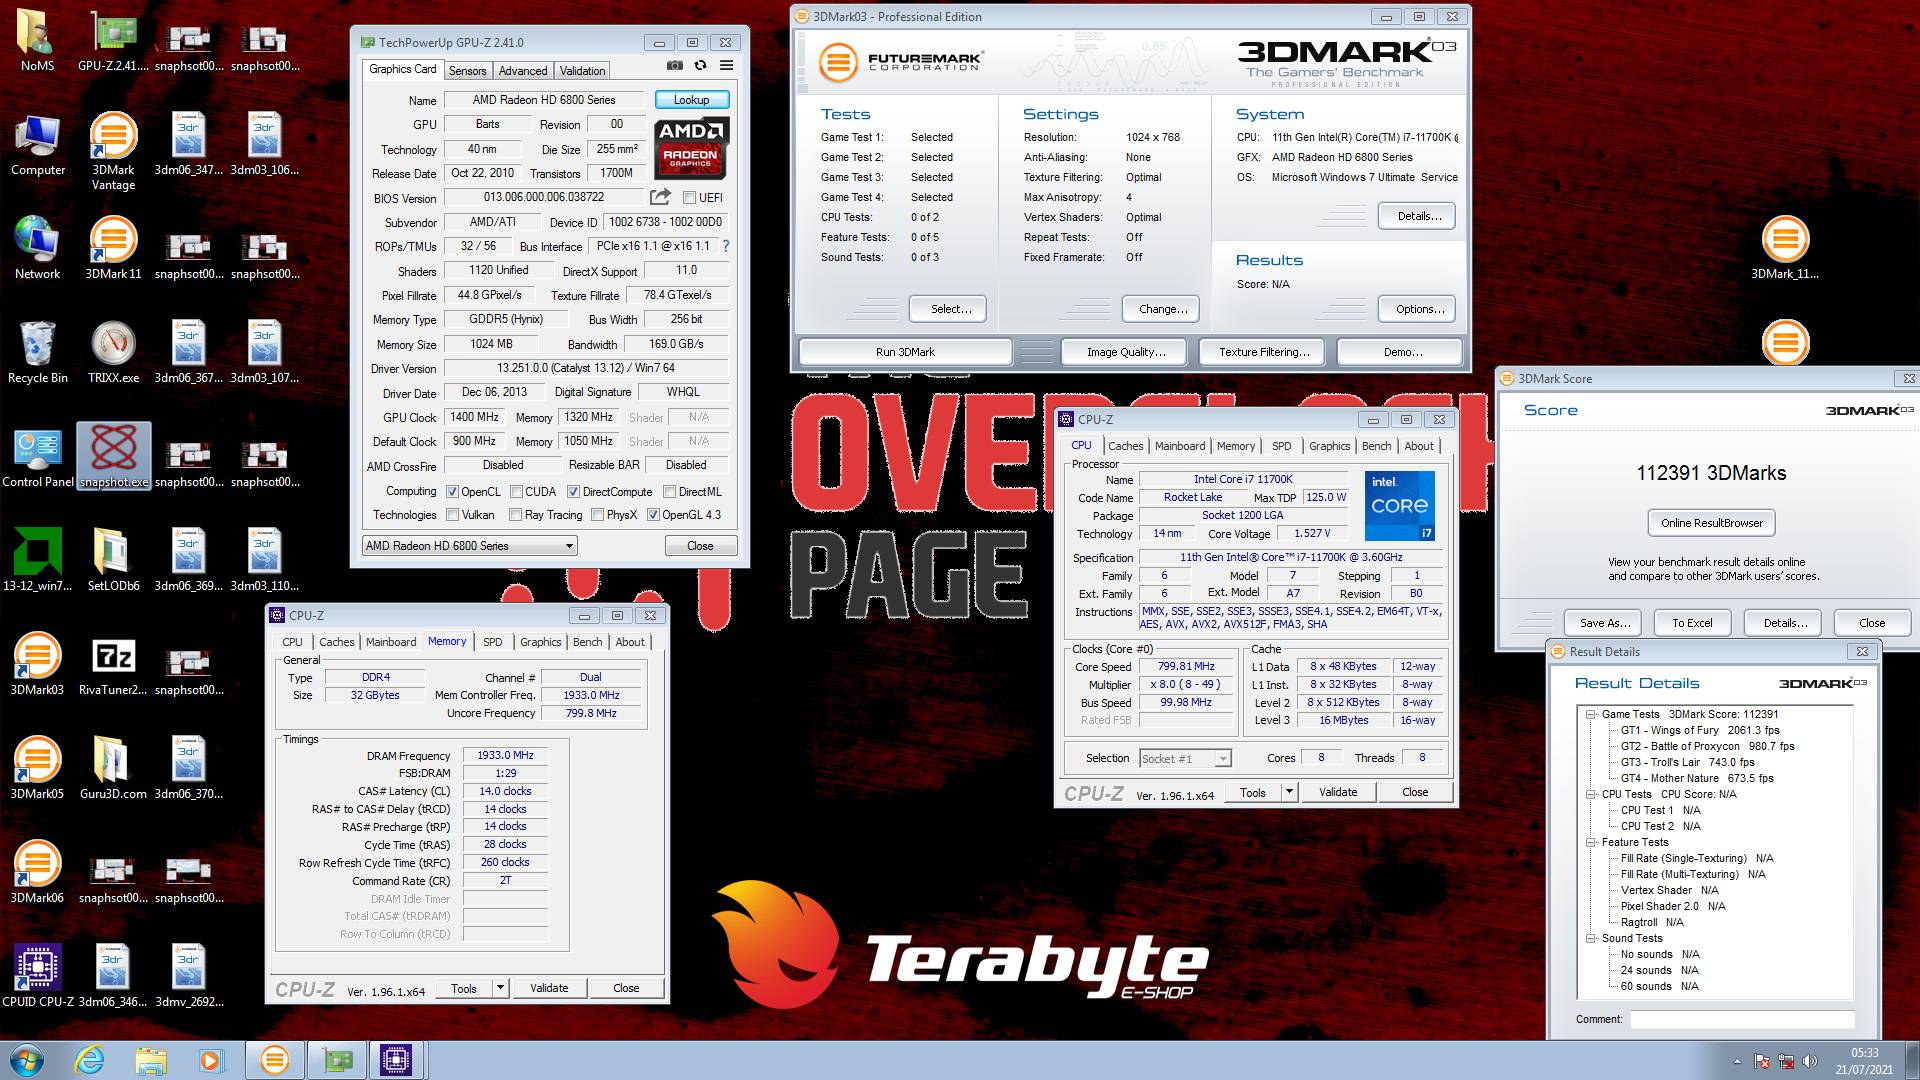Image resolution: width=1920 pixels, height=1080 pixels.
Task: Click the Comment input field in Result Details
Action: (x=1741, y=1019)
